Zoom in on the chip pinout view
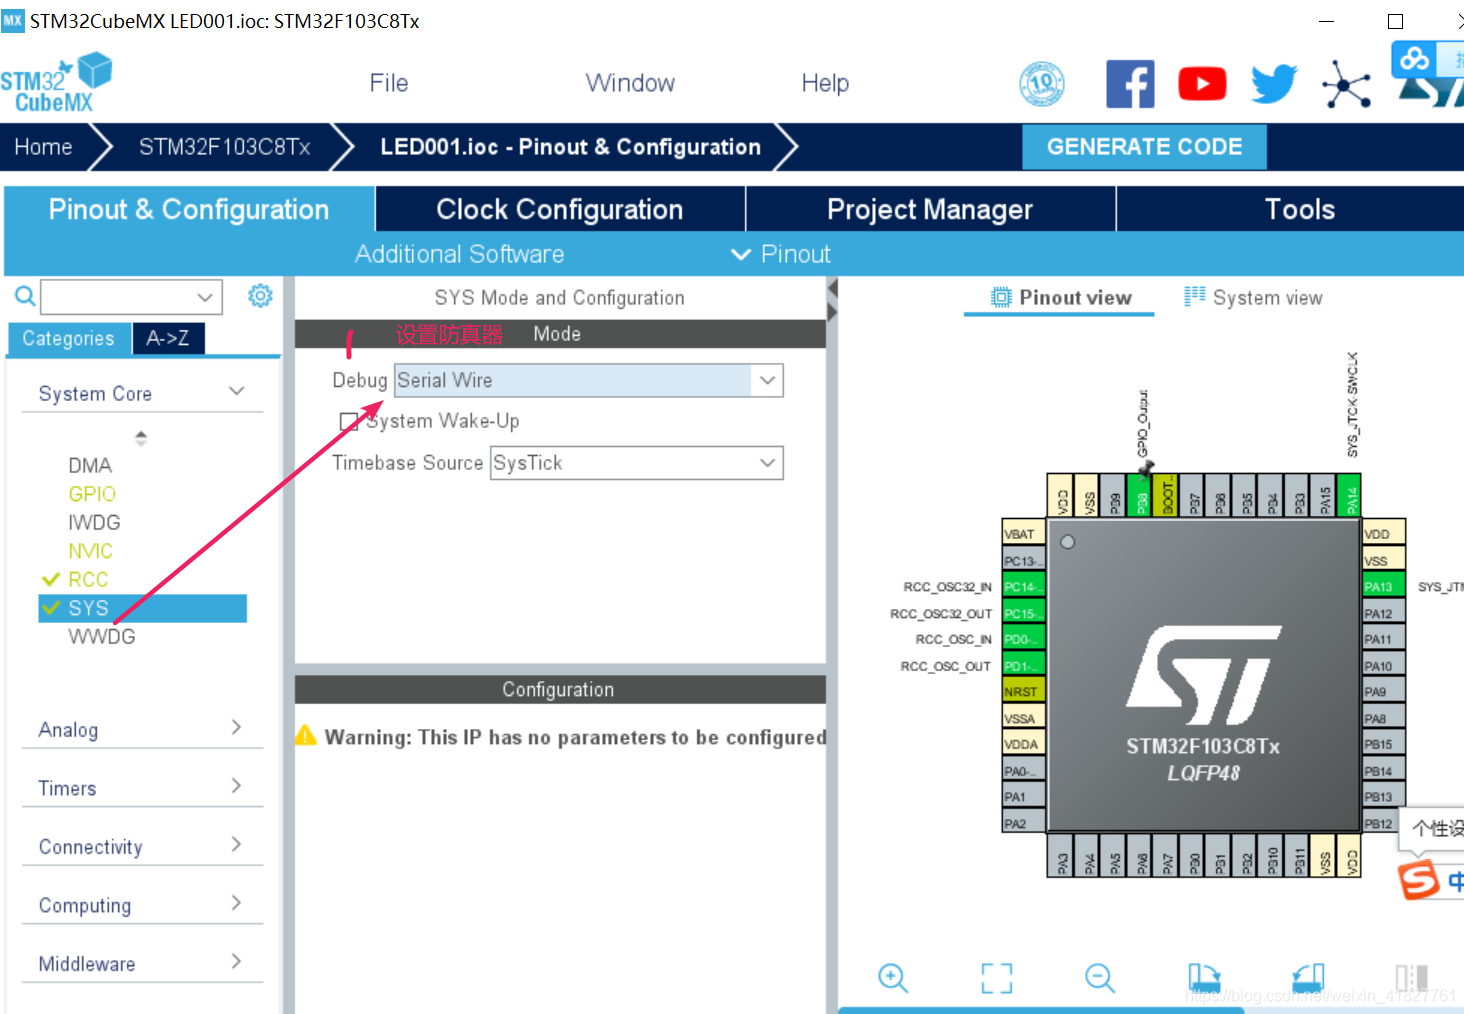Viewport: 1464px width, 1014px height. pos(892,977)
